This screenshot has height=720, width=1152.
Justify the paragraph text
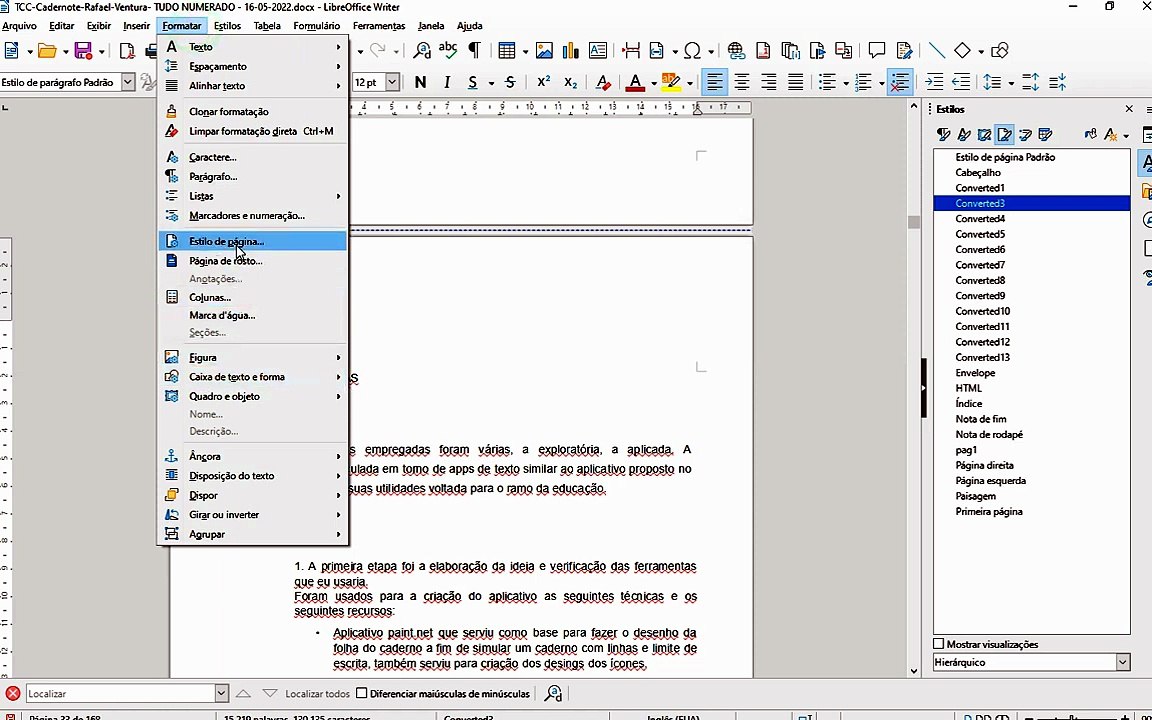(796, 82)
